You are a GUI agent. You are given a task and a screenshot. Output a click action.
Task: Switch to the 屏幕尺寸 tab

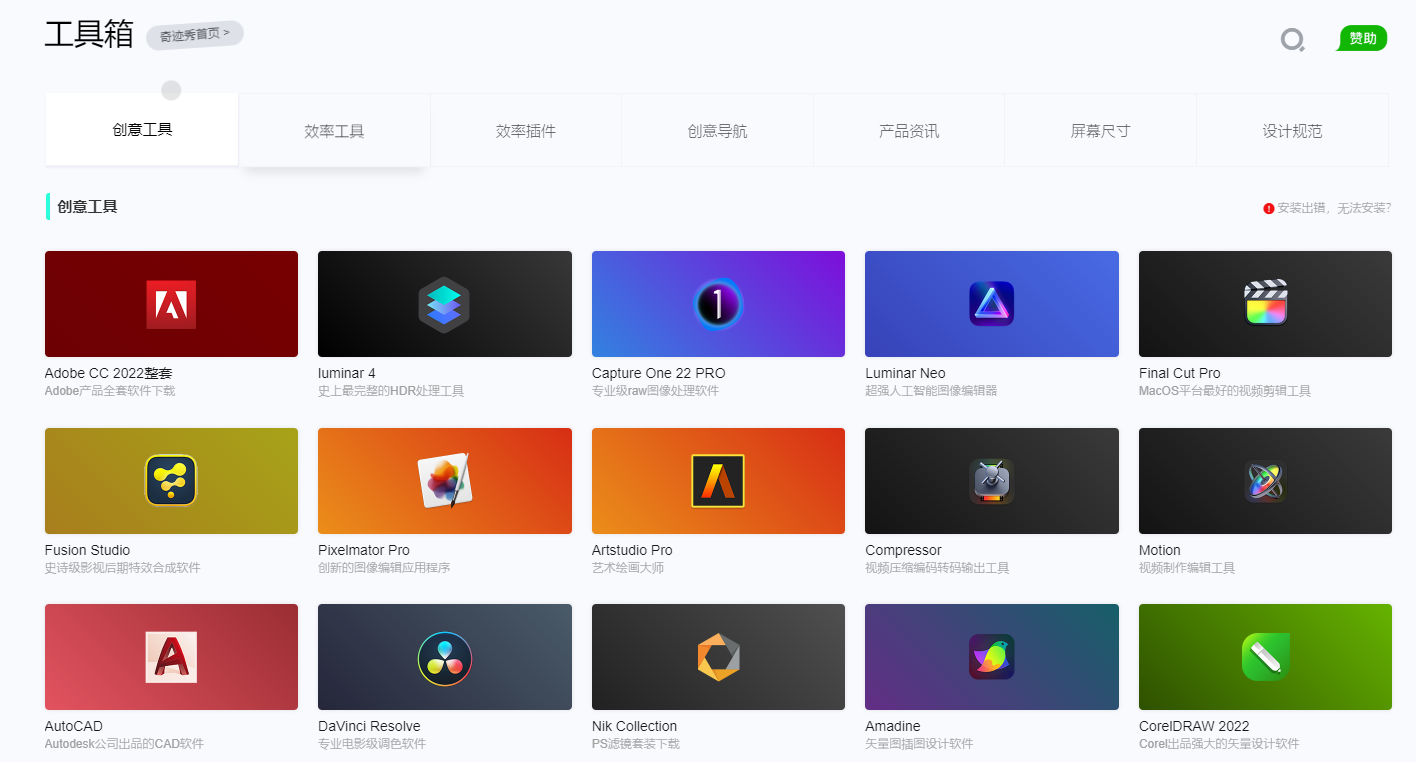tap(1100, 131)
